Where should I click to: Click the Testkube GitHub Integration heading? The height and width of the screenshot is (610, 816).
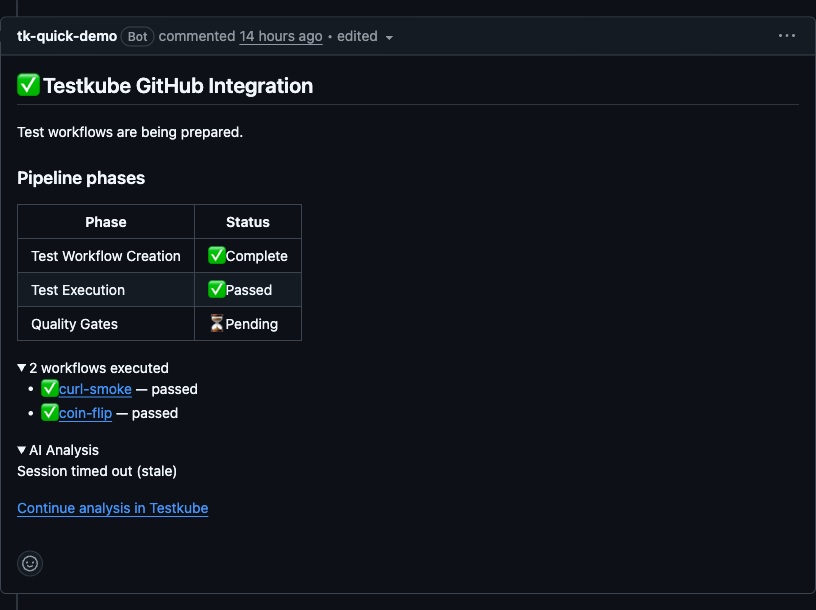click(x=177, y=86)
